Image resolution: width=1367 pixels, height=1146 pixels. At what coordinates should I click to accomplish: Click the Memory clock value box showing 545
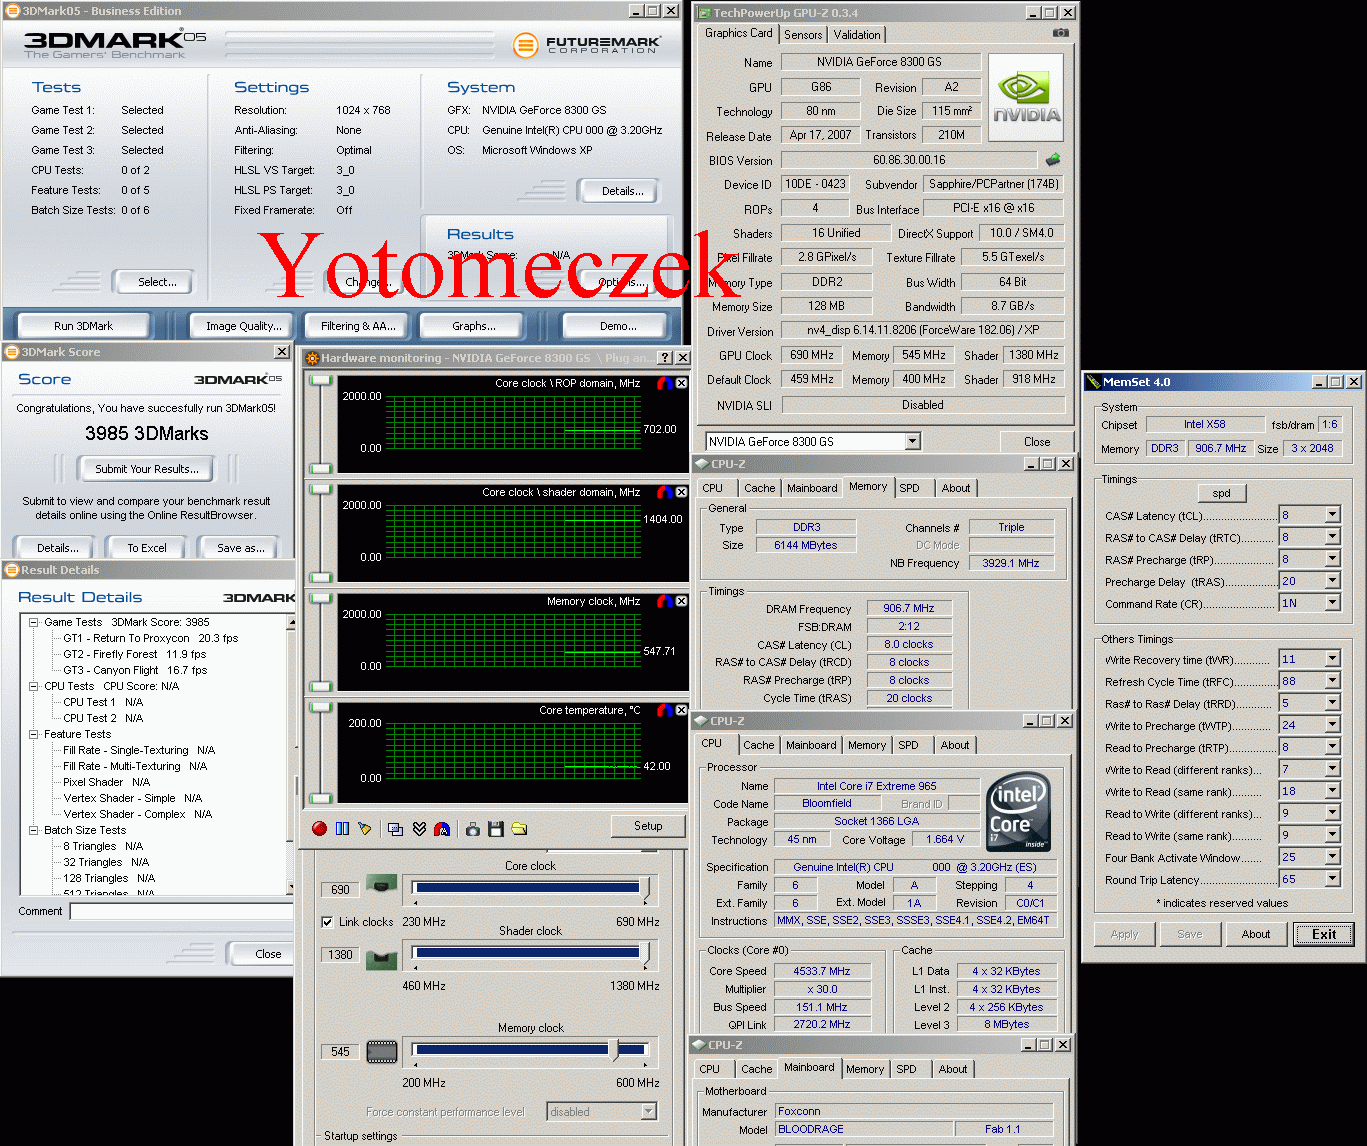coord(340,1051)
